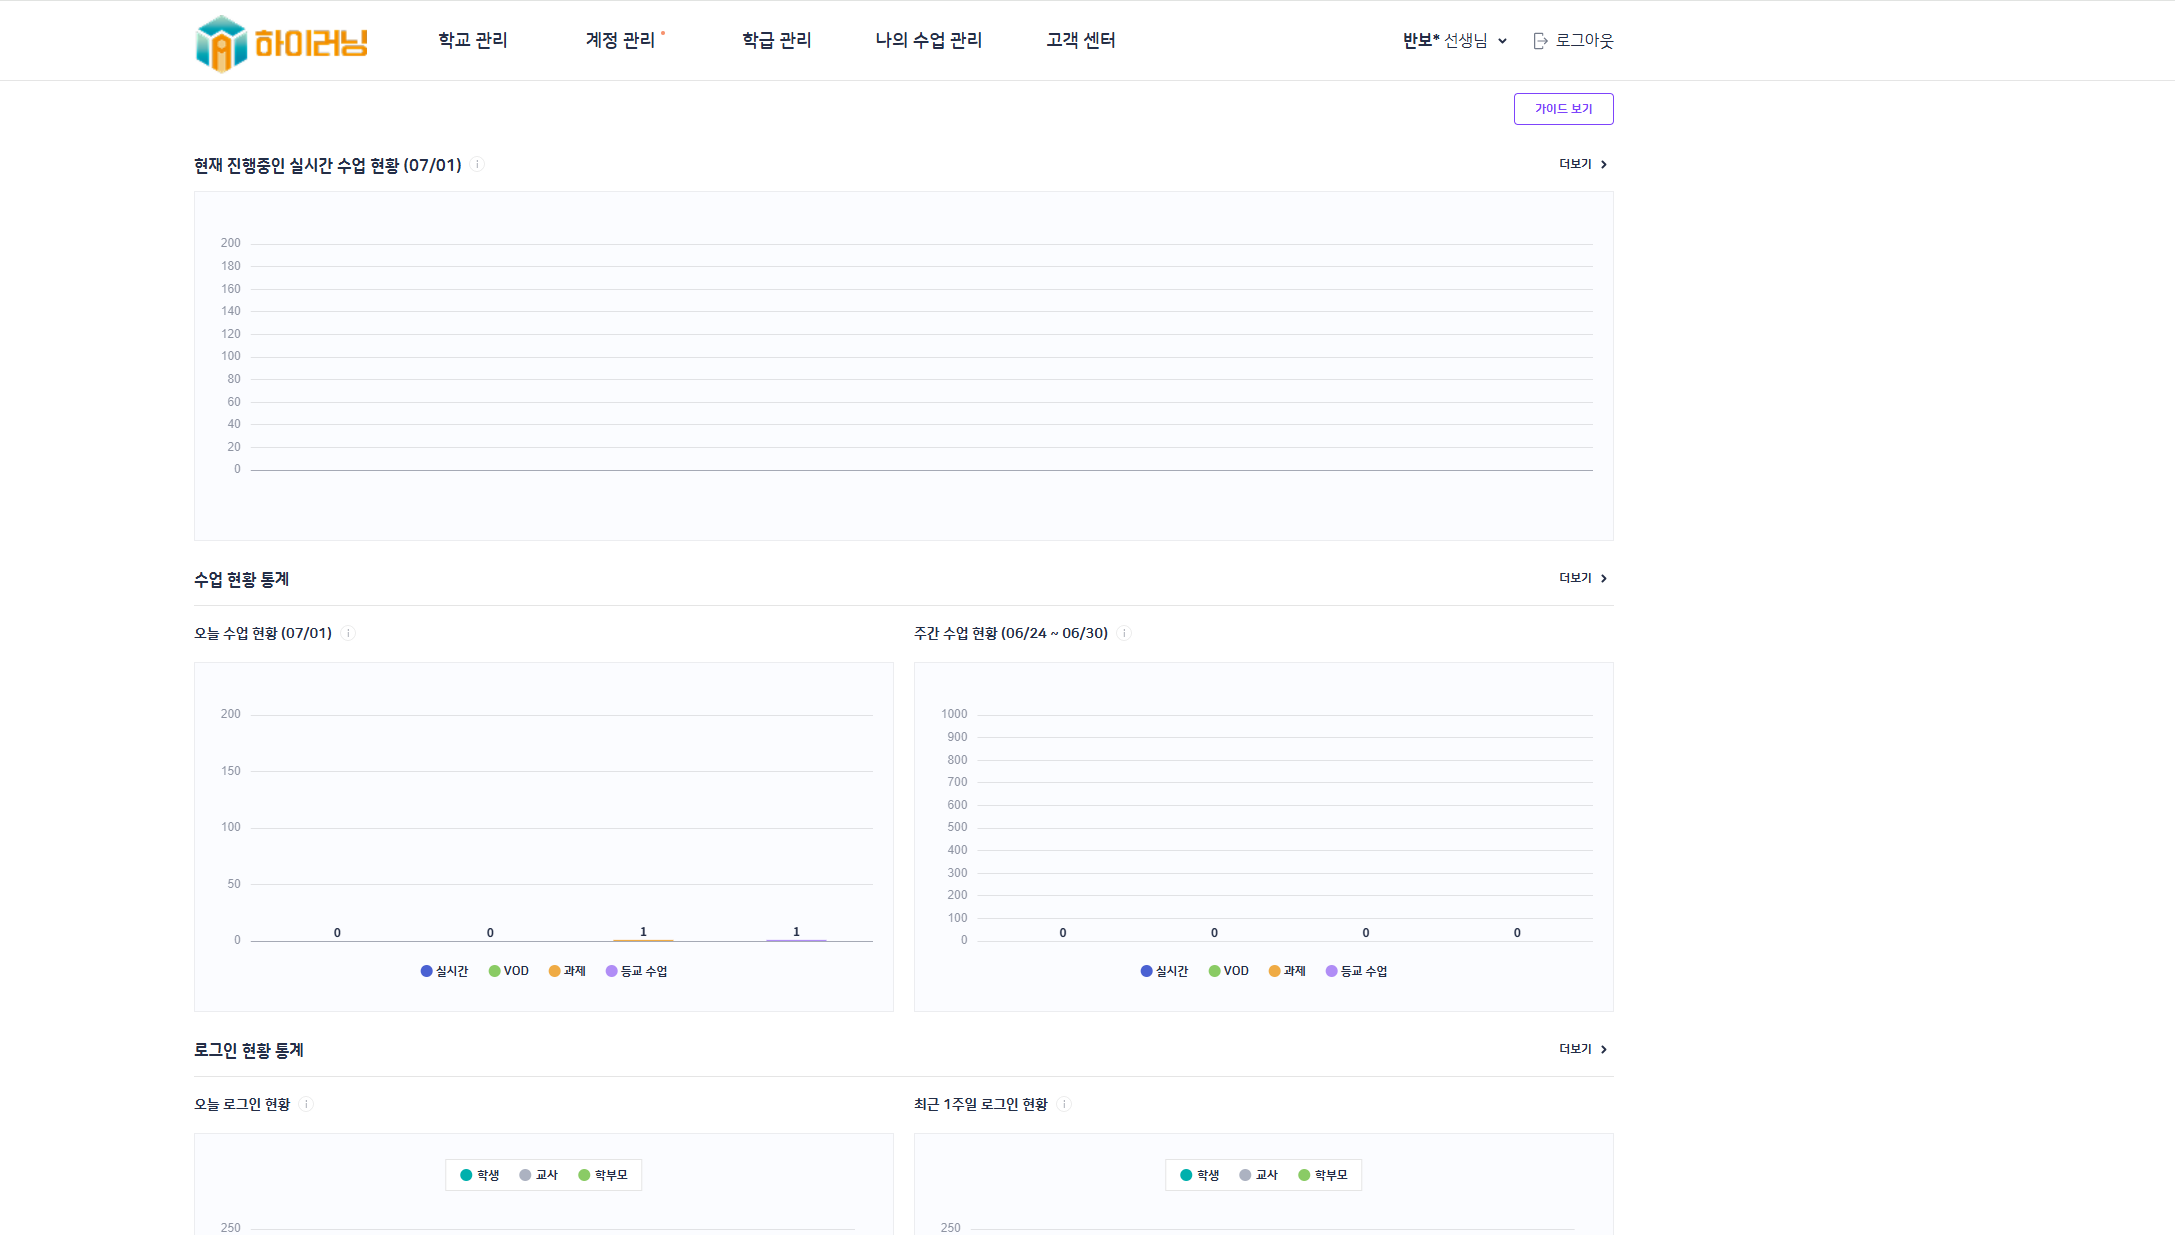2175x1235 pixels.
Task: Click the 등교 수업 bar in today's chart
Action: point(796,939)
